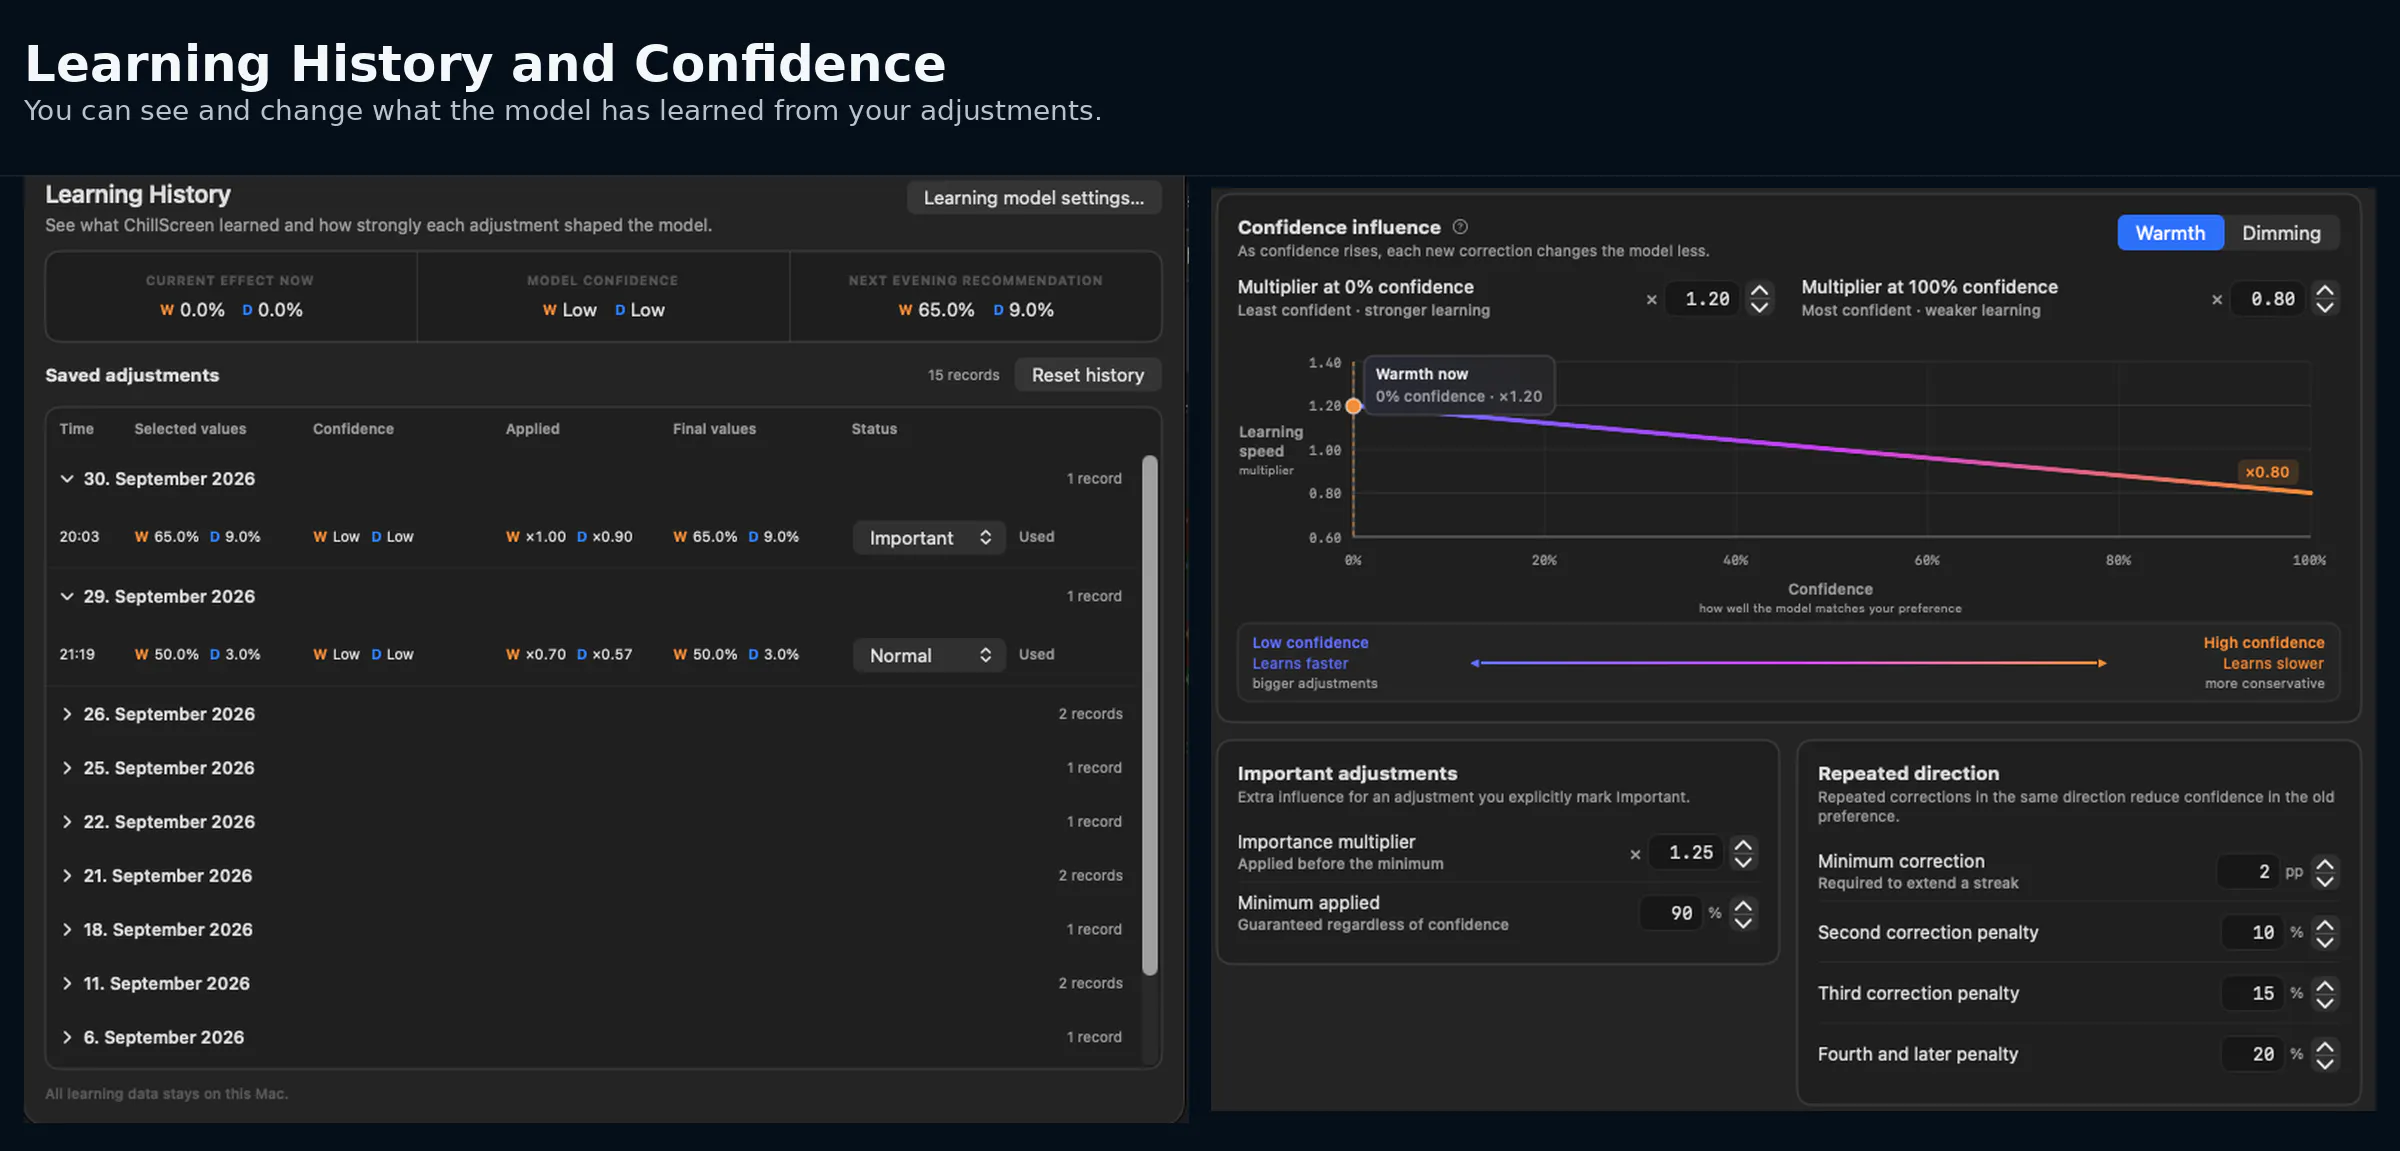The width and height of the screenshot is (2400, 1151).
Task: Click the Saved adjustments list scrollbar
Action: point(1150,715)
